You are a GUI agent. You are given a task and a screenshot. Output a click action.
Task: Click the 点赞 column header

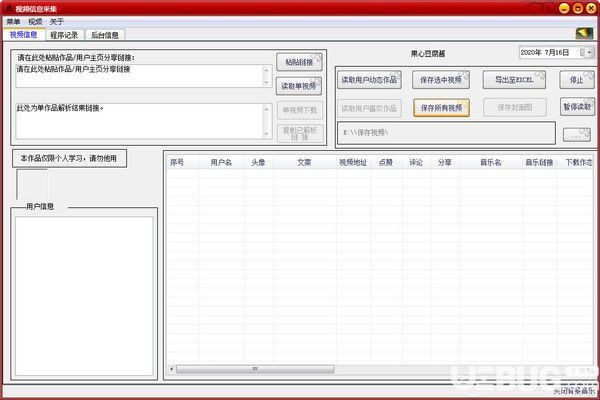[x=386, y=162]
